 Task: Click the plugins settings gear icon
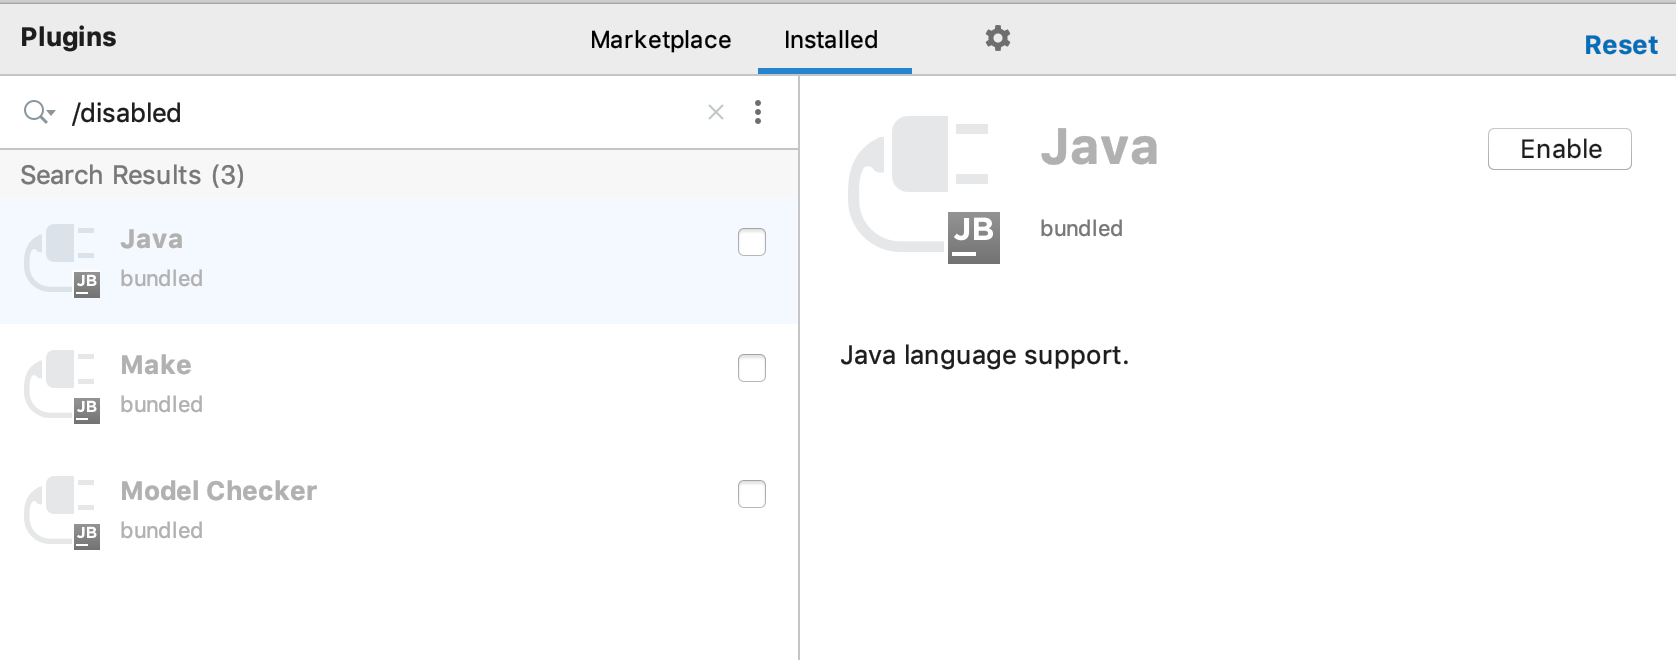[997, 39]
